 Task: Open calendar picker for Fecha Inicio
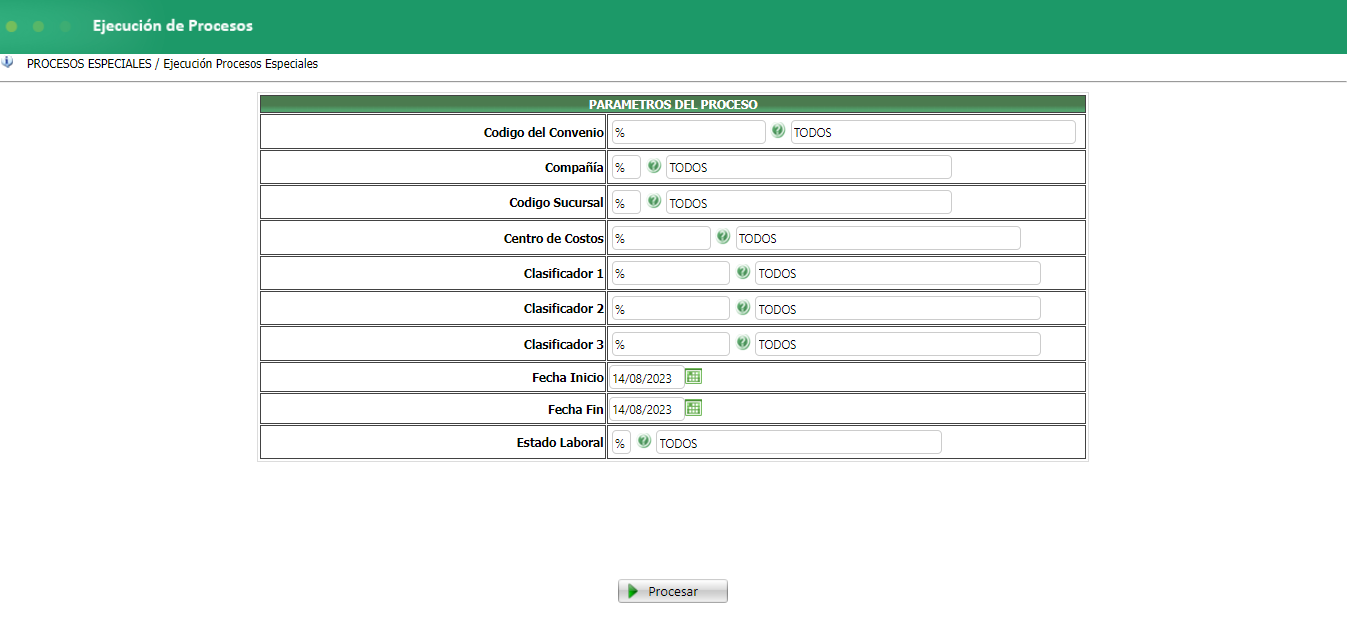click(x=694, y=376)
